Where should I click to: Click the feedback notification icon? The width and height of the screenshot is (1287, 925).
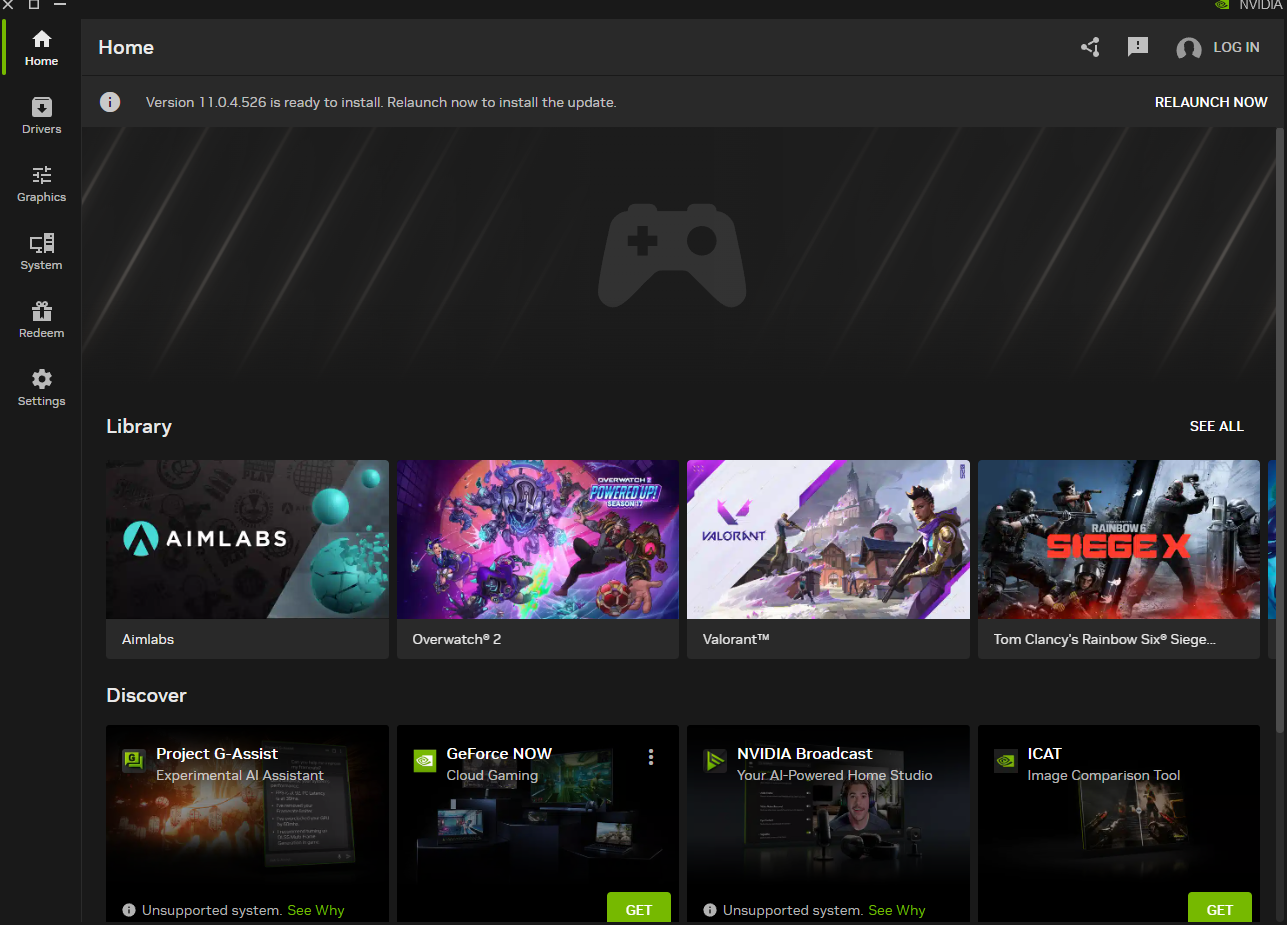tap(1138, 47)
